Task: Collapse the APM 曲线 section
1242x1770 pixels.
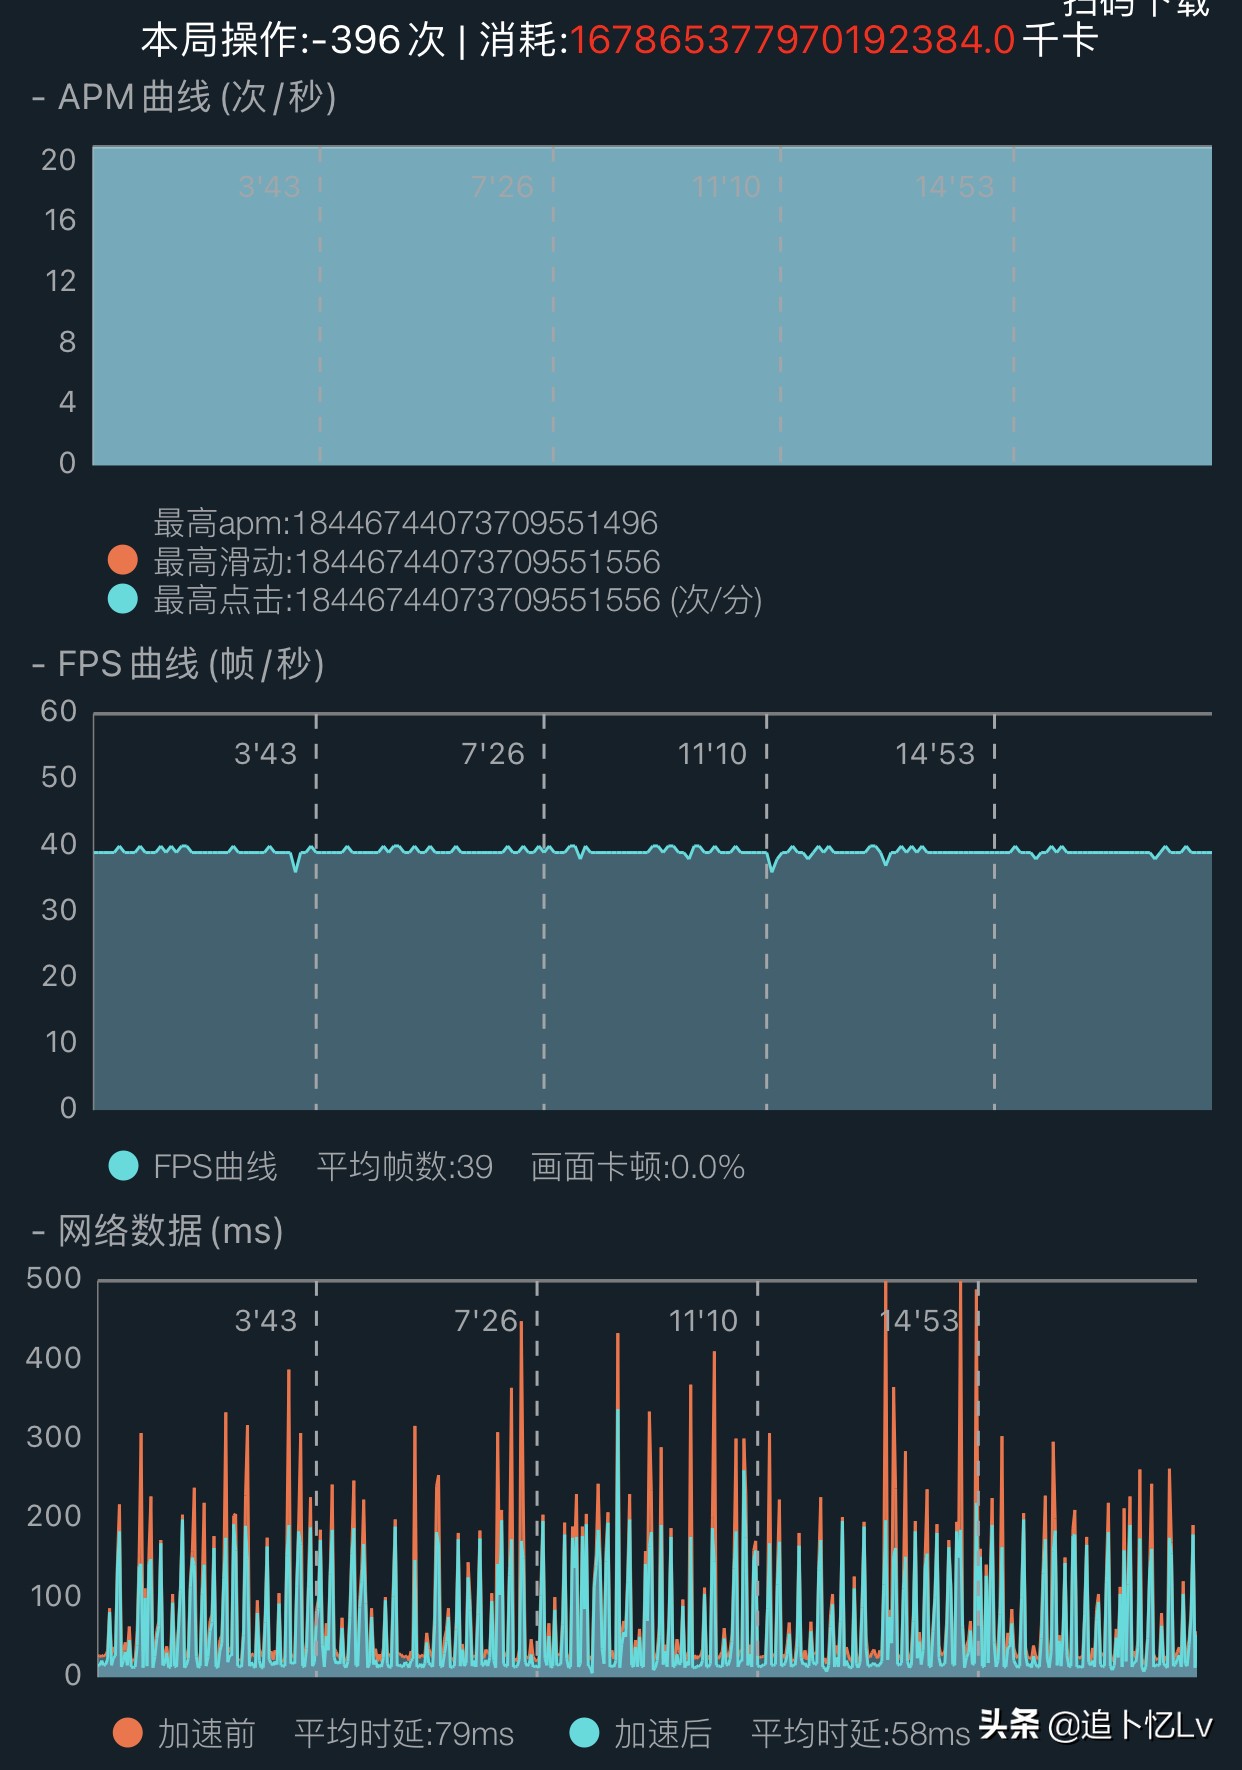Action: point(38,98)
